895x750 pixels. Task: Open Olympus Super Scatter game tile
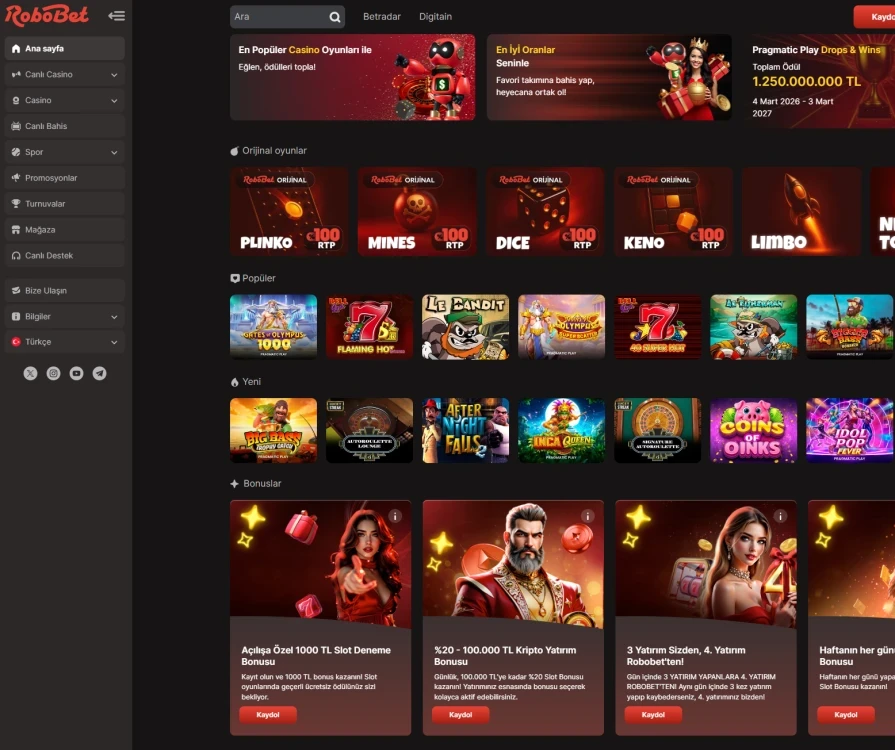(562, 327)
